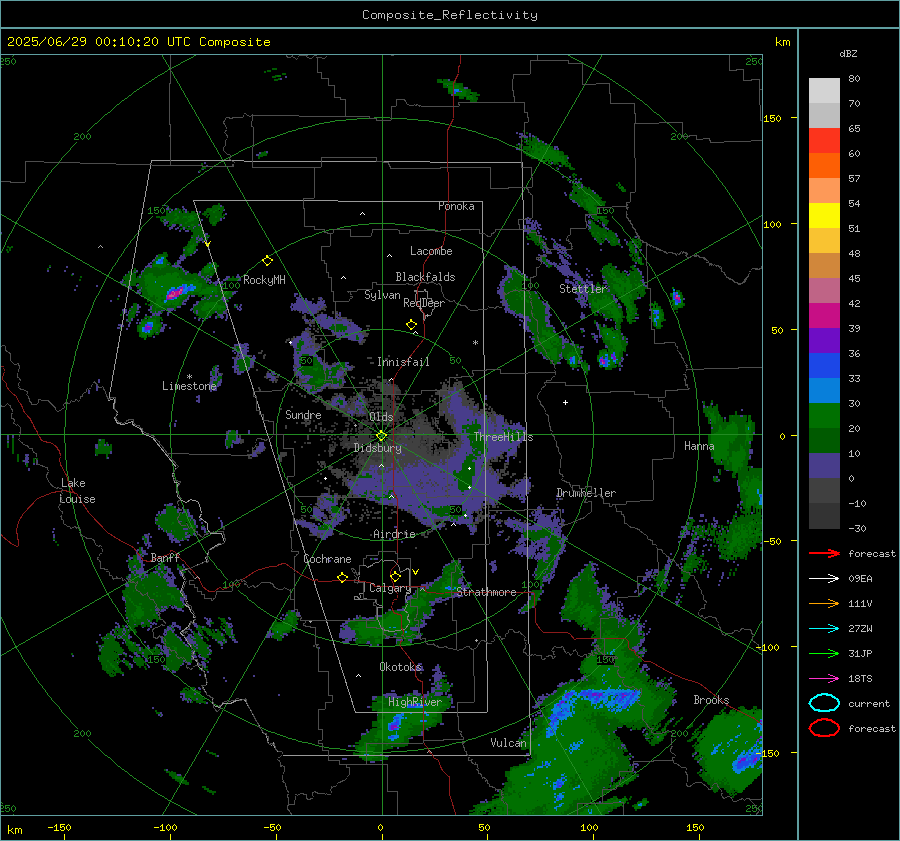This screenshot has width=900, height=841.
Task: Click the white 09EA arrow in the legend
Action: point(824,579)
